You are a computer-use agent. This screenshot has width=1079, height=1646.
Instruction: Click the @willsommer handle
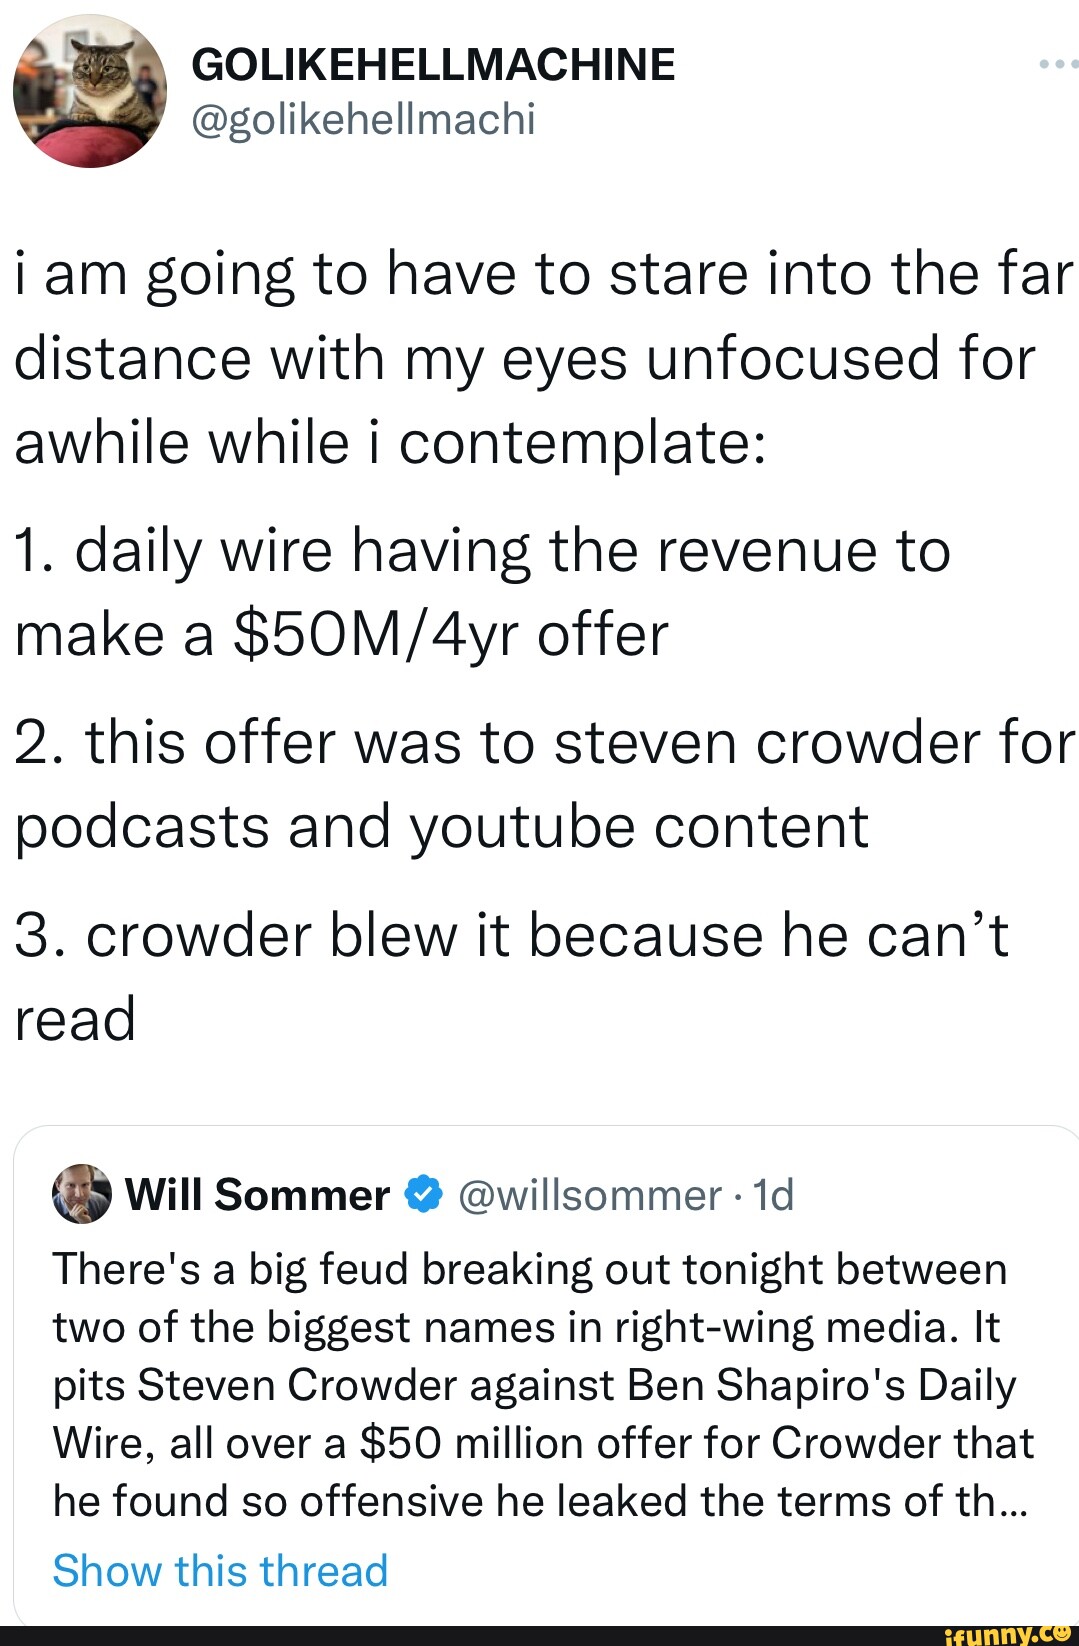click(589, 1194)
